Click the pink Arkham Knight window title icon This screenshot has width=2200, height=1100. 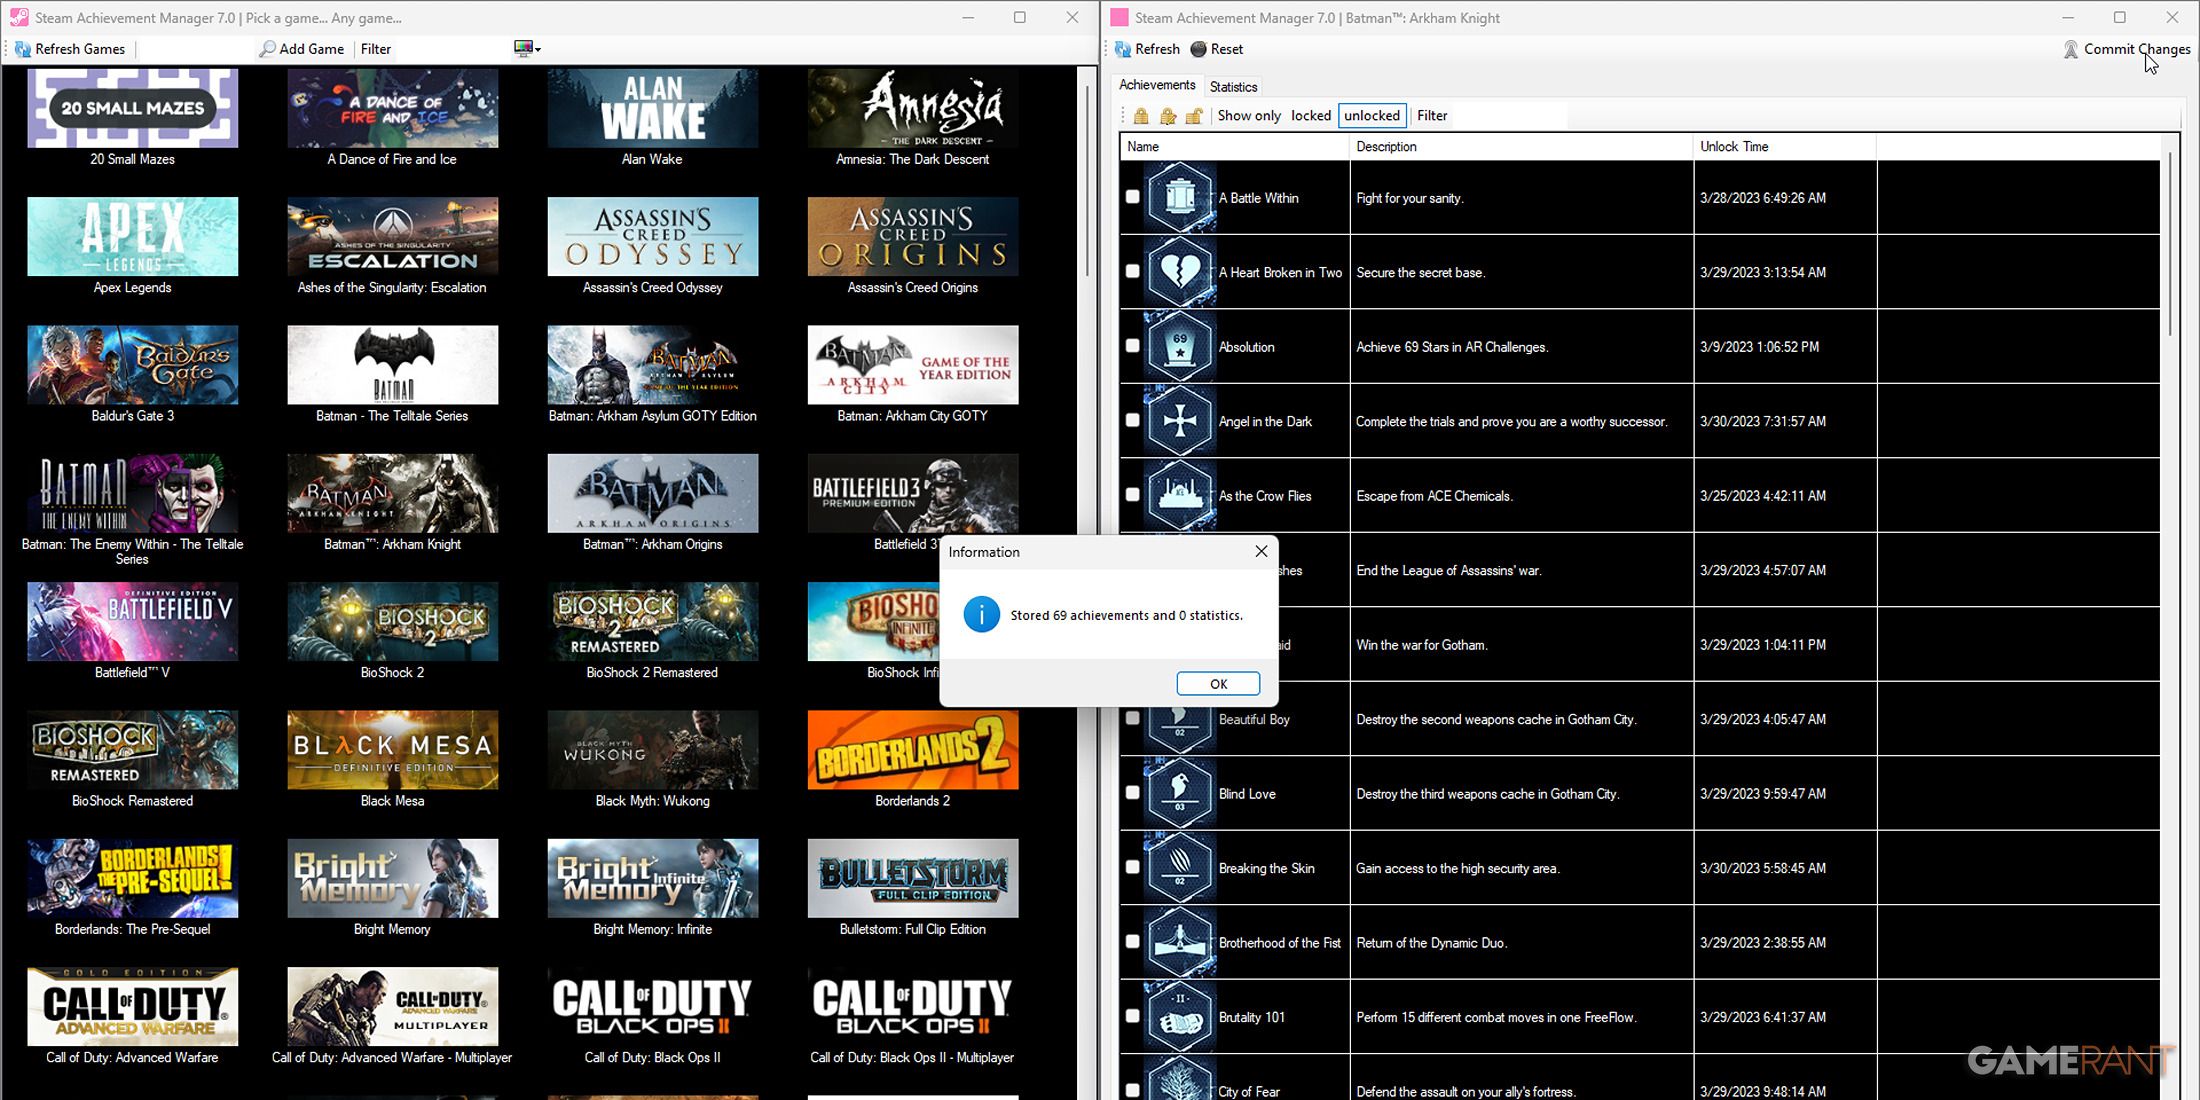pyautogui.click(x=1119, y=17)
